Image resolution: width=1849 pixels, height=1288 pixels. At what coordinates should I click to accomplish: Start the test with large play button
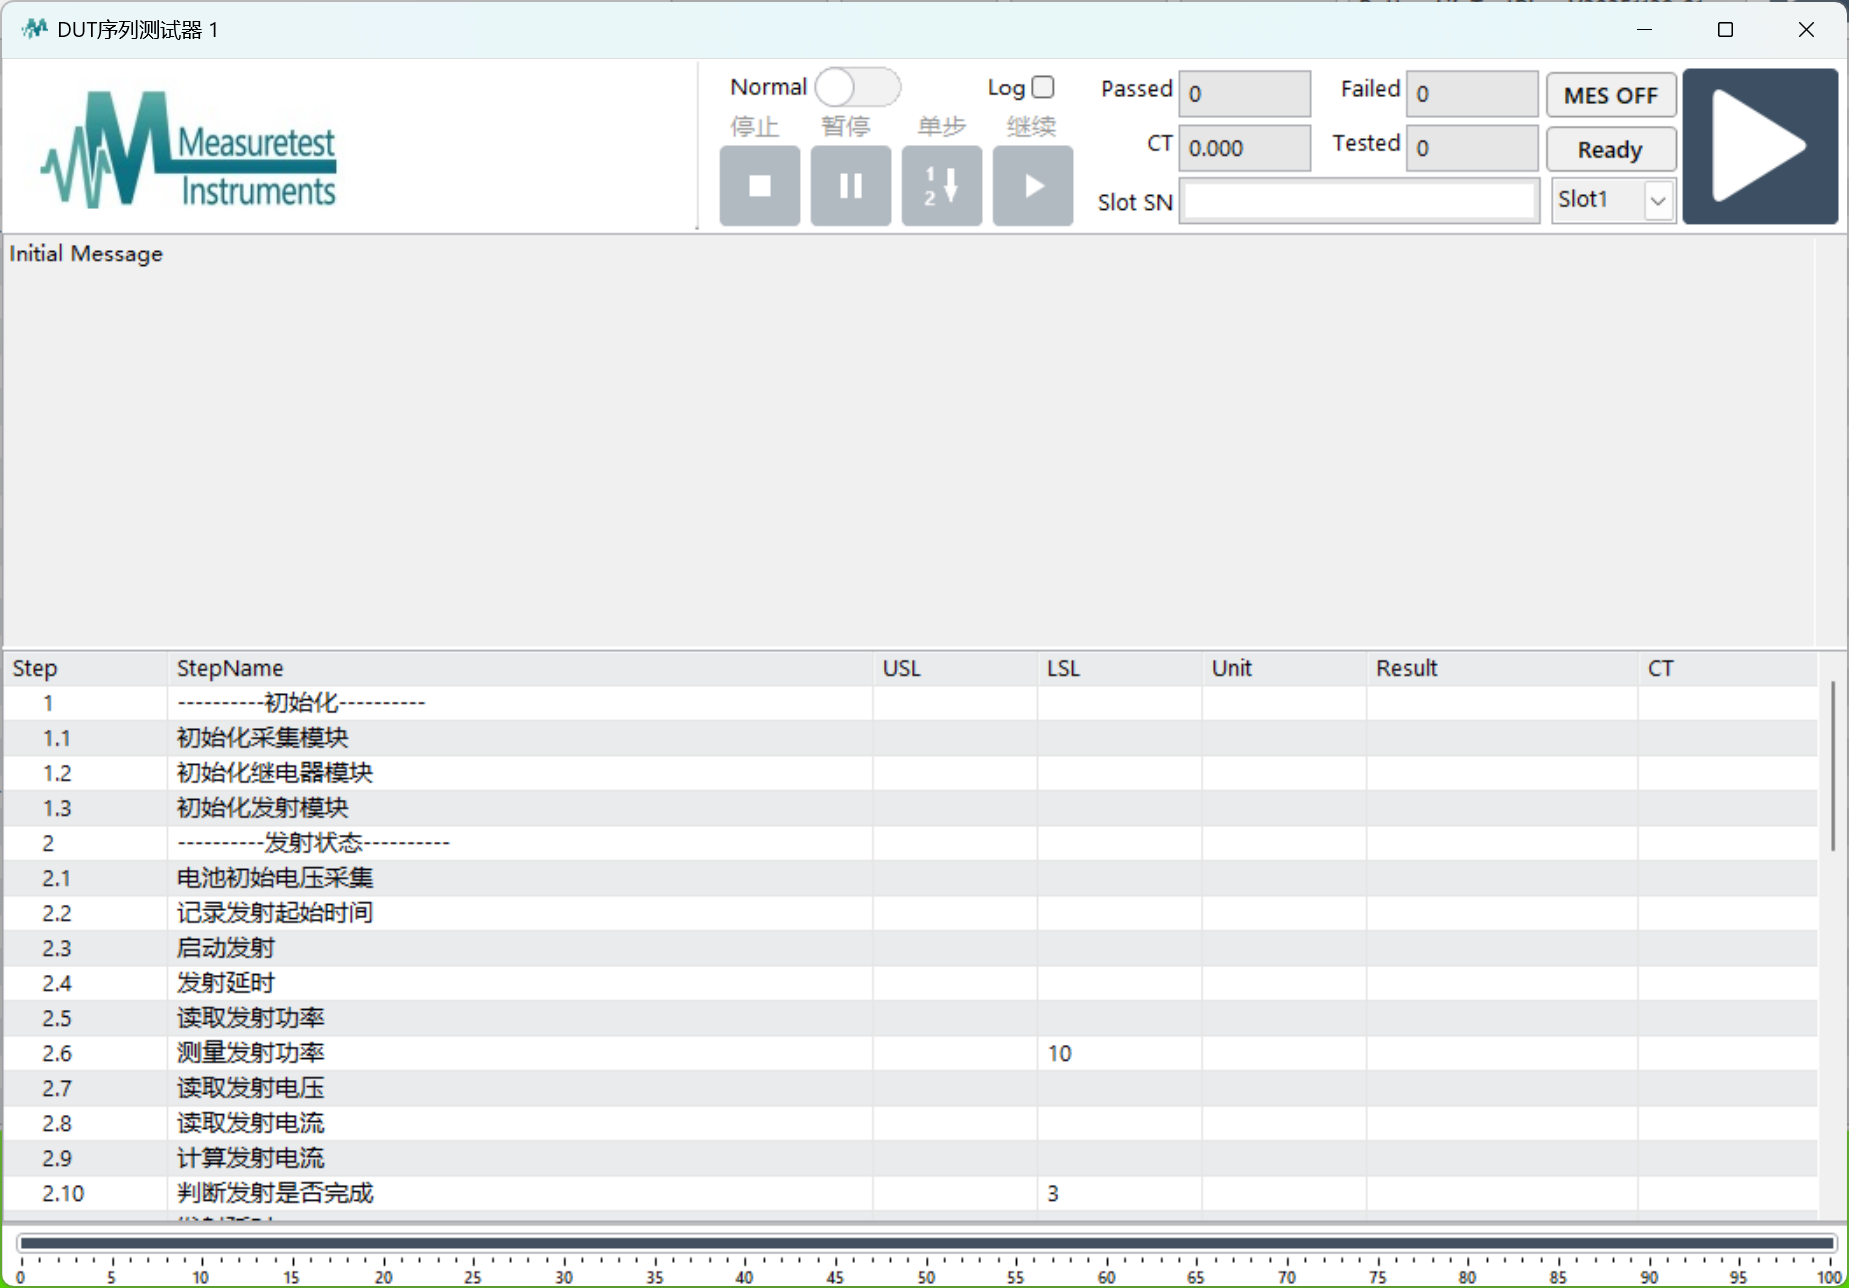[1759, 147]
